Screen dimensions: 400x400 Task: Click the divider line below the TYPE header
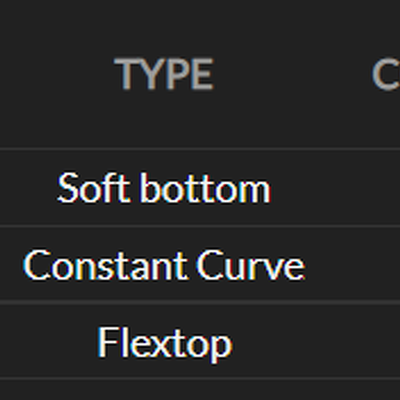200,149
